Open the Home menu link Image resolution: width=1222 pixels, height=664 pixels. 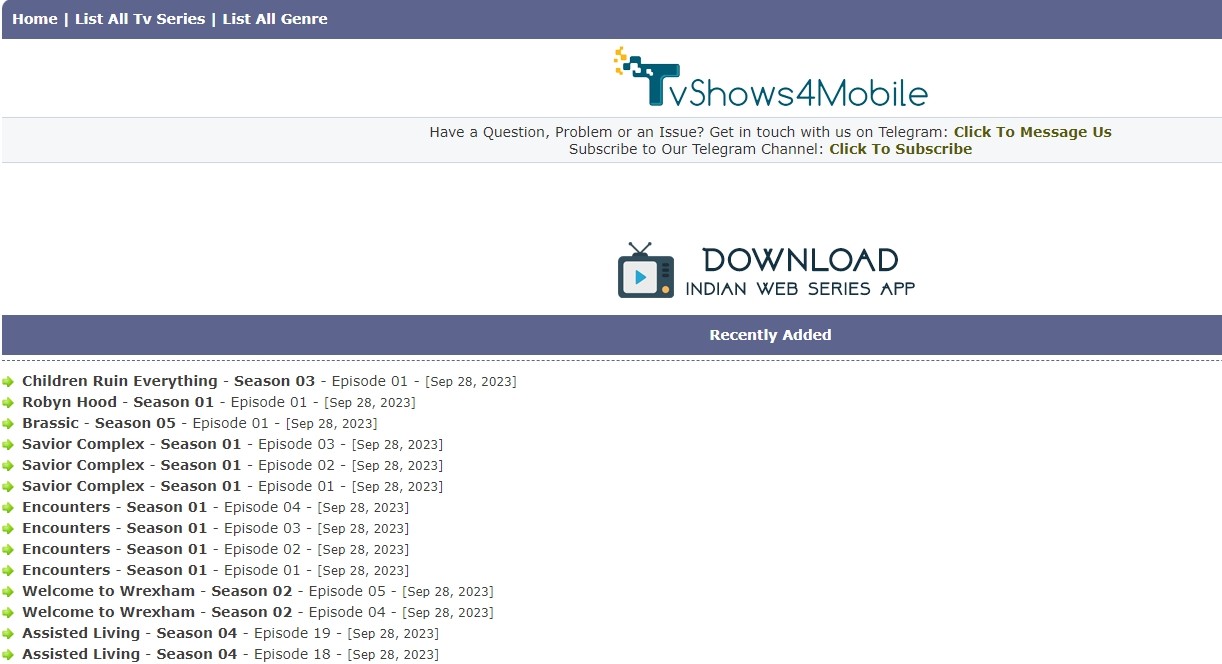pyautogui.click(x=35, y=19)
